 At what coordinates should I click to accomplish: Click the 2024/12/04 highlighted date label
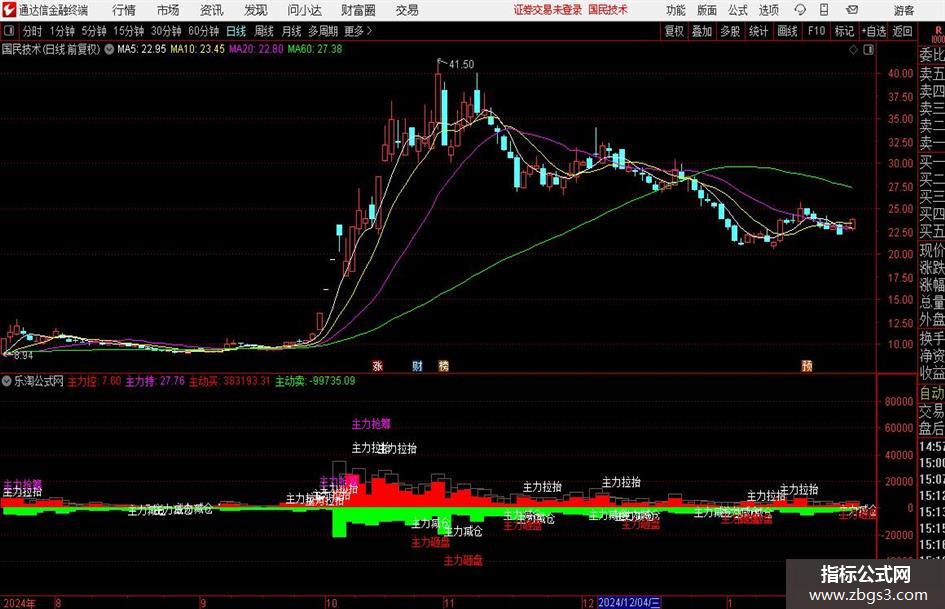pyautogui.click(x=629, y=602)
